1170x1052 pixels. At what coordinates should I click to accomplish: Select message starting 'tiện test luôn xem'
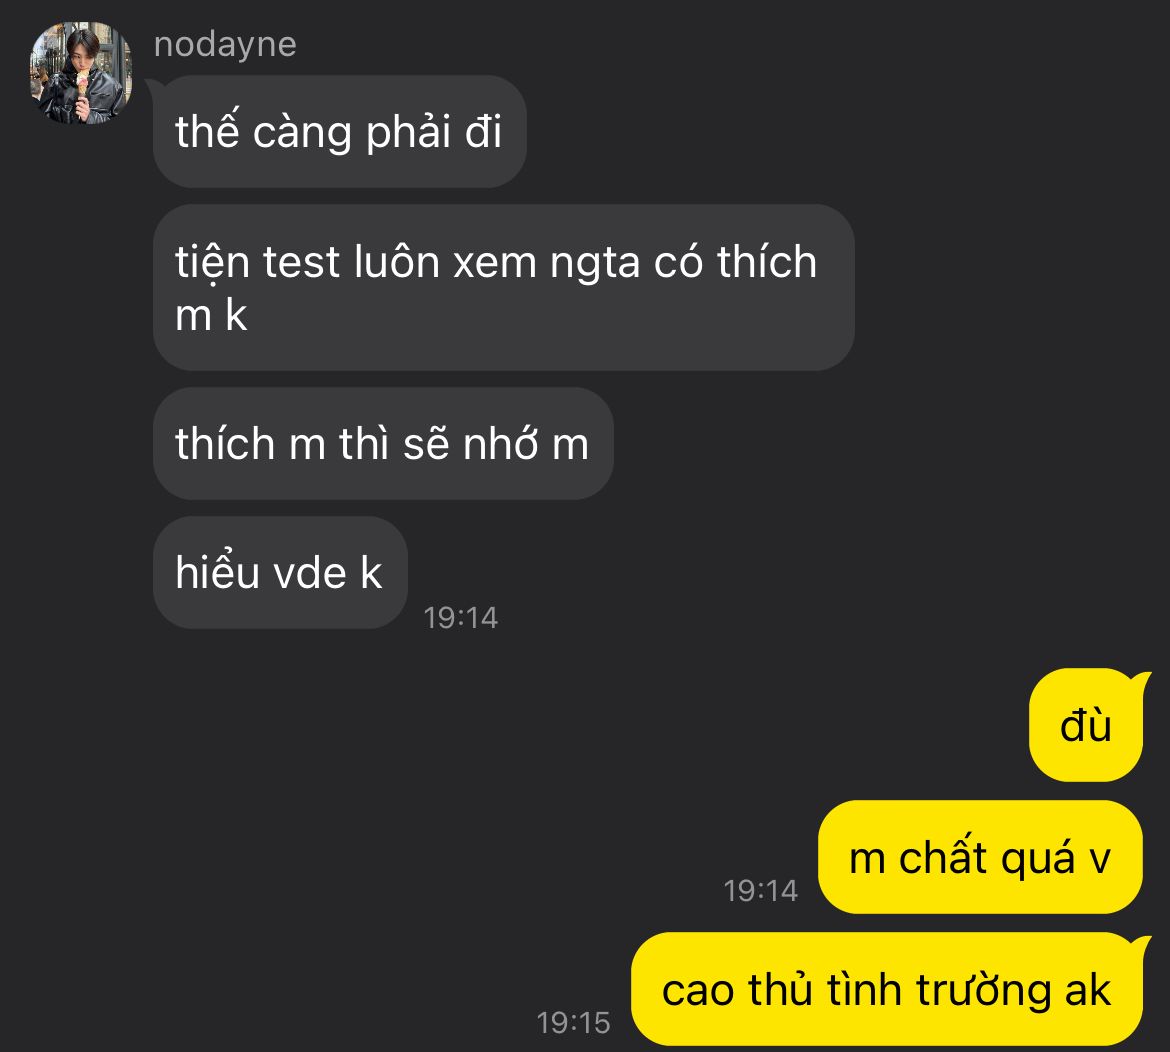[x=504, y=287]
